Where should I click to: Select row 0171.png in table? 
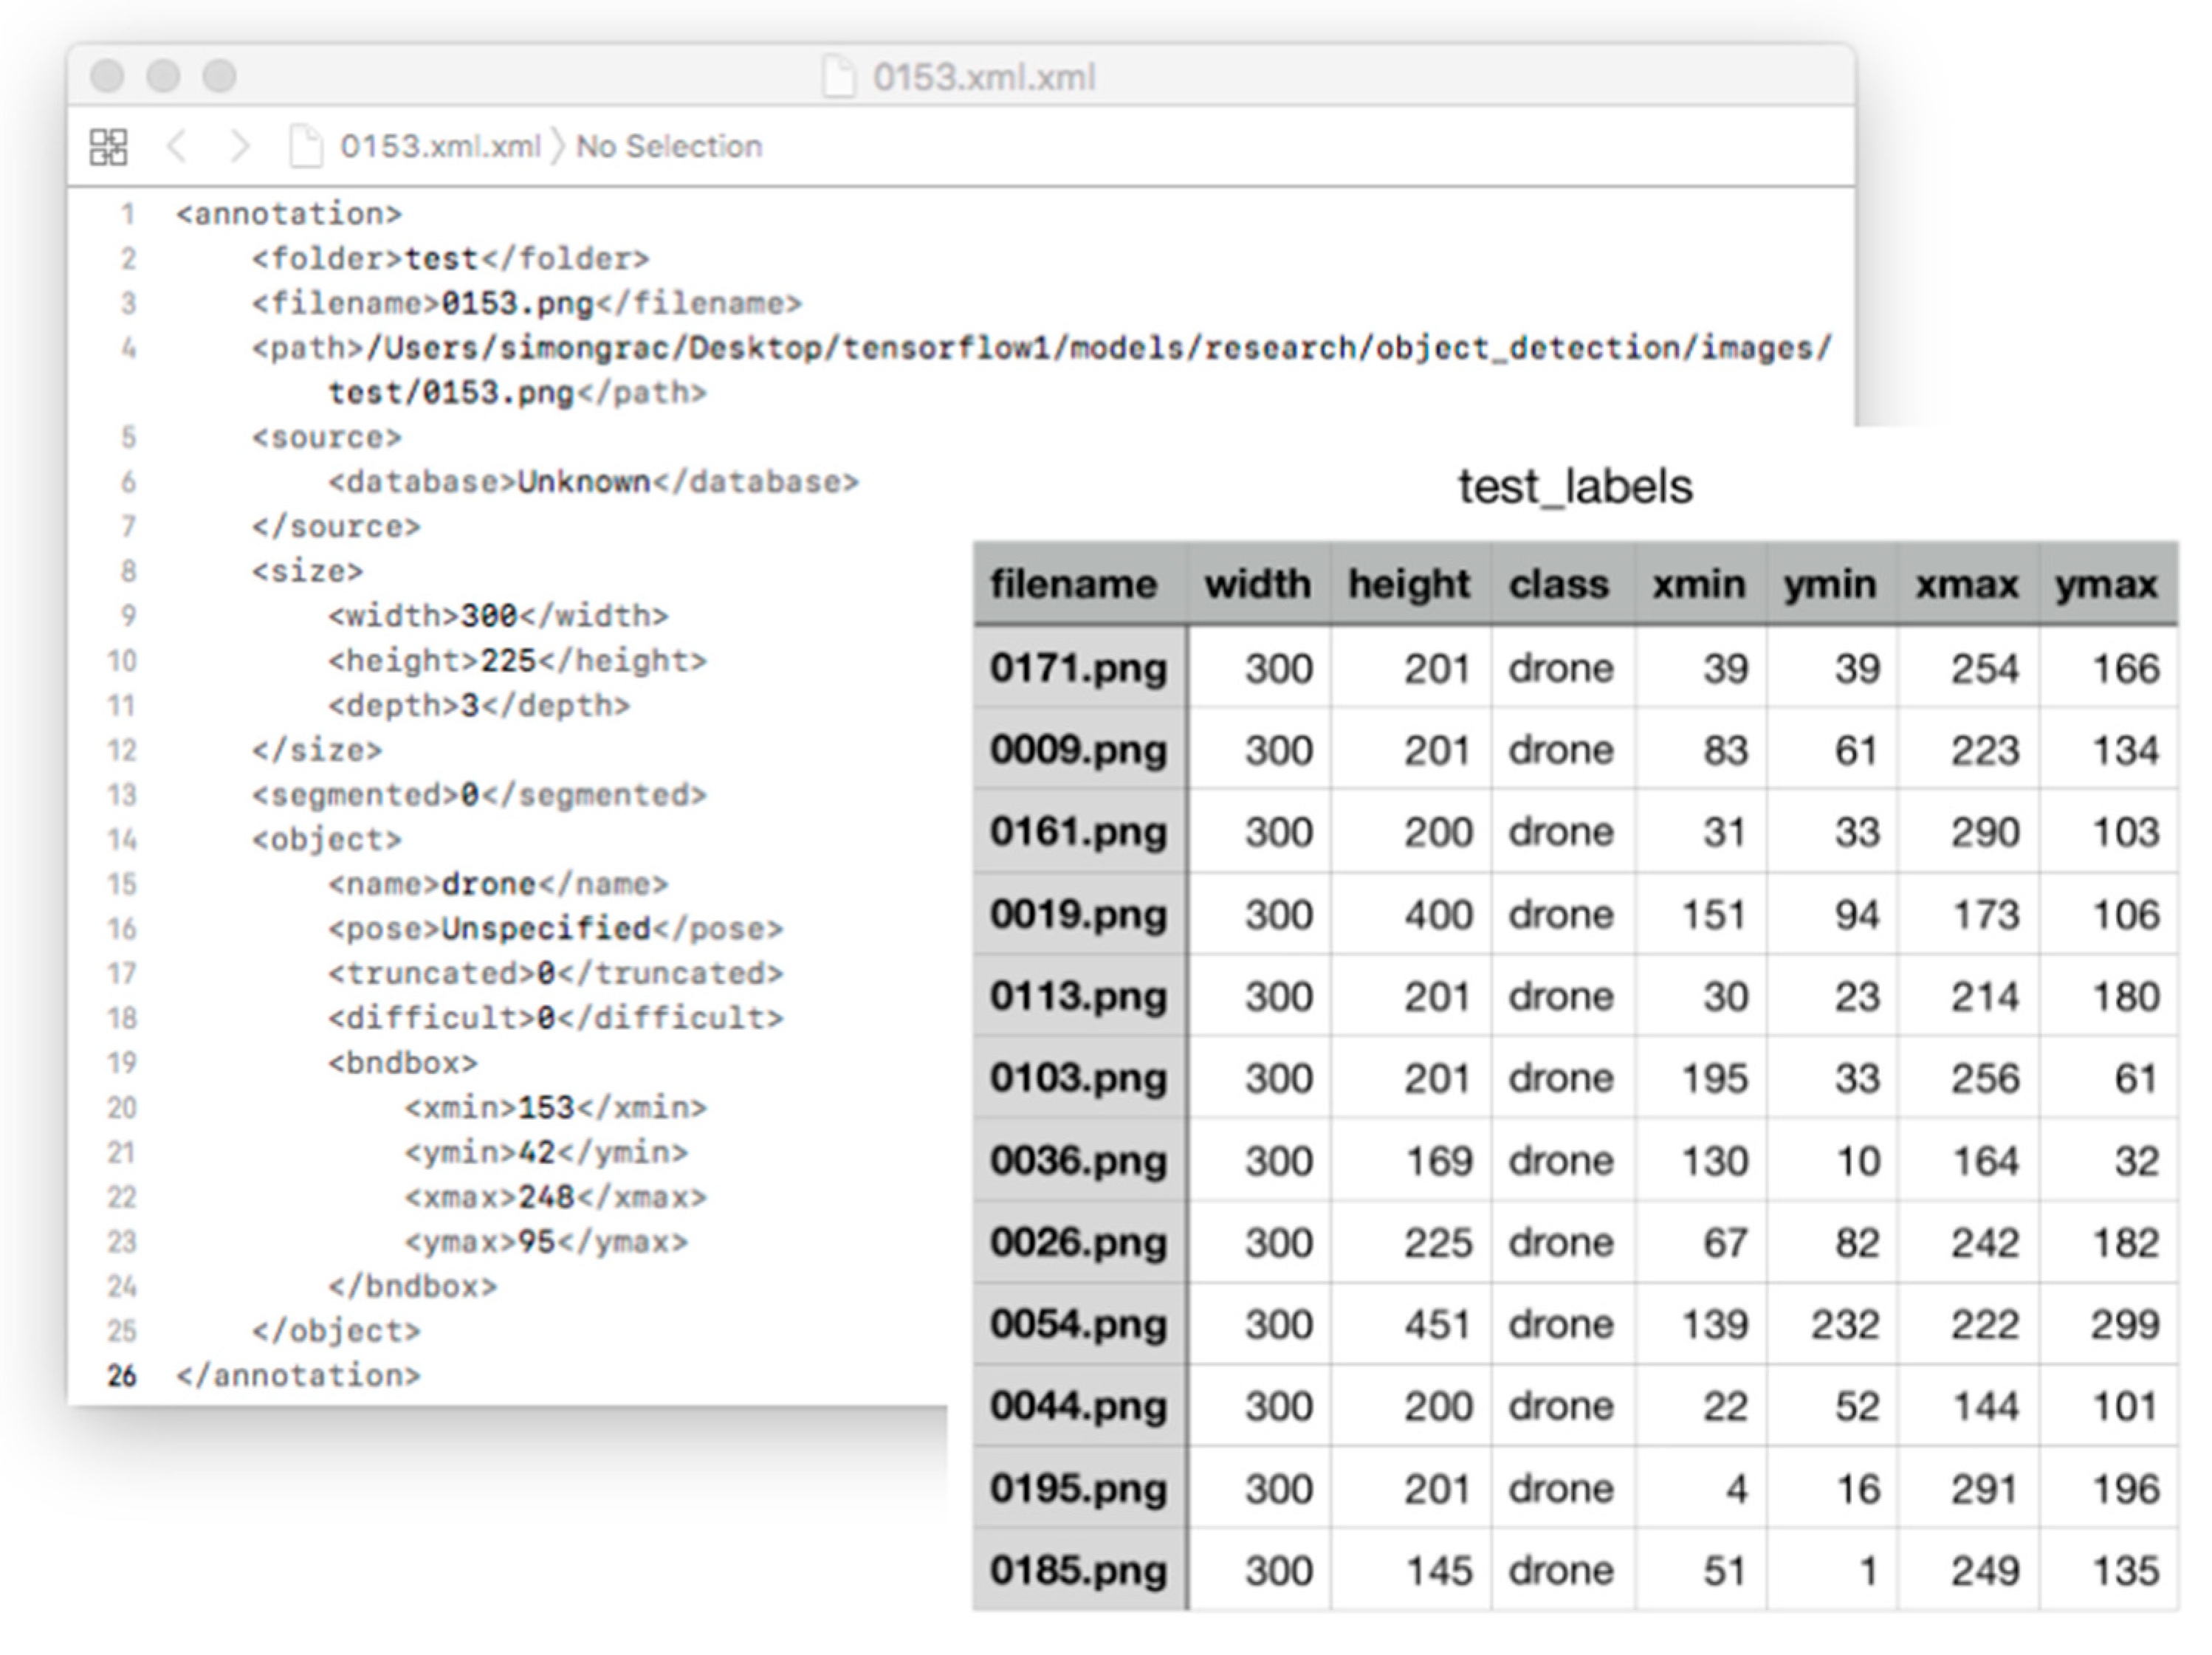click(x=1079, y=668)
